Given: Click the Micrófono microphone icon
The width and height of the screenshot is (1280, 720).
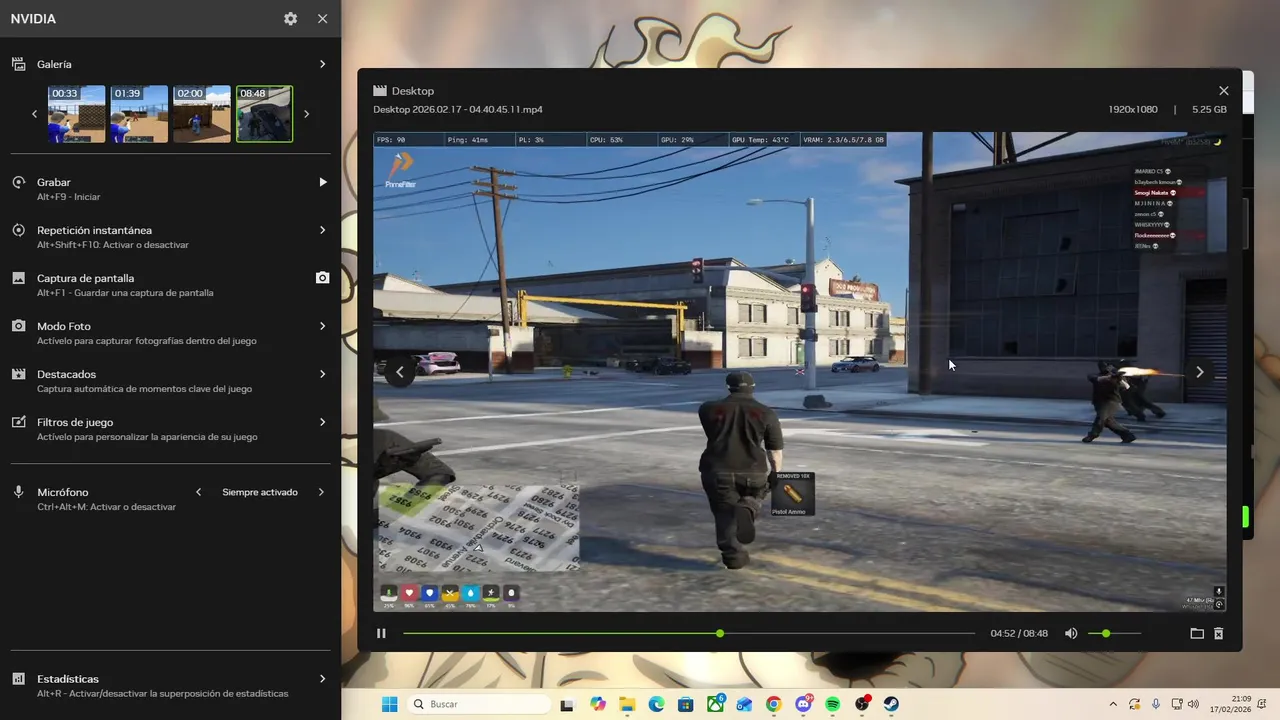Looking at the screenshot, I should pyautogui.click(x=18, y=492).
